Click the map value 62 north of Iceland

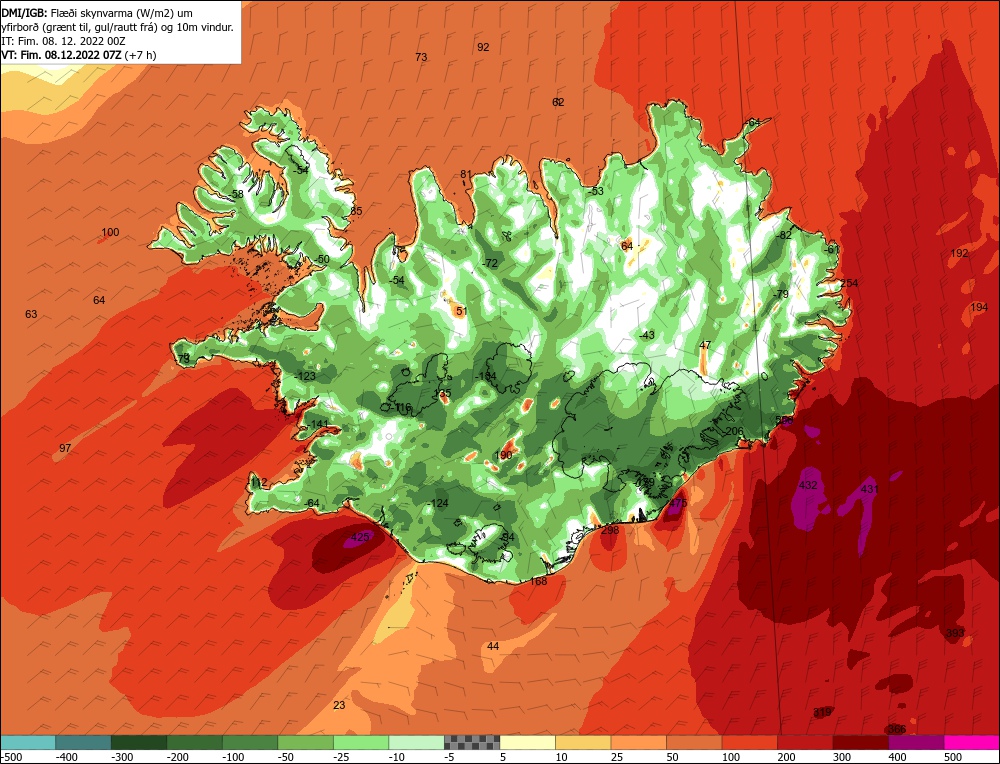tap(558, 102)
